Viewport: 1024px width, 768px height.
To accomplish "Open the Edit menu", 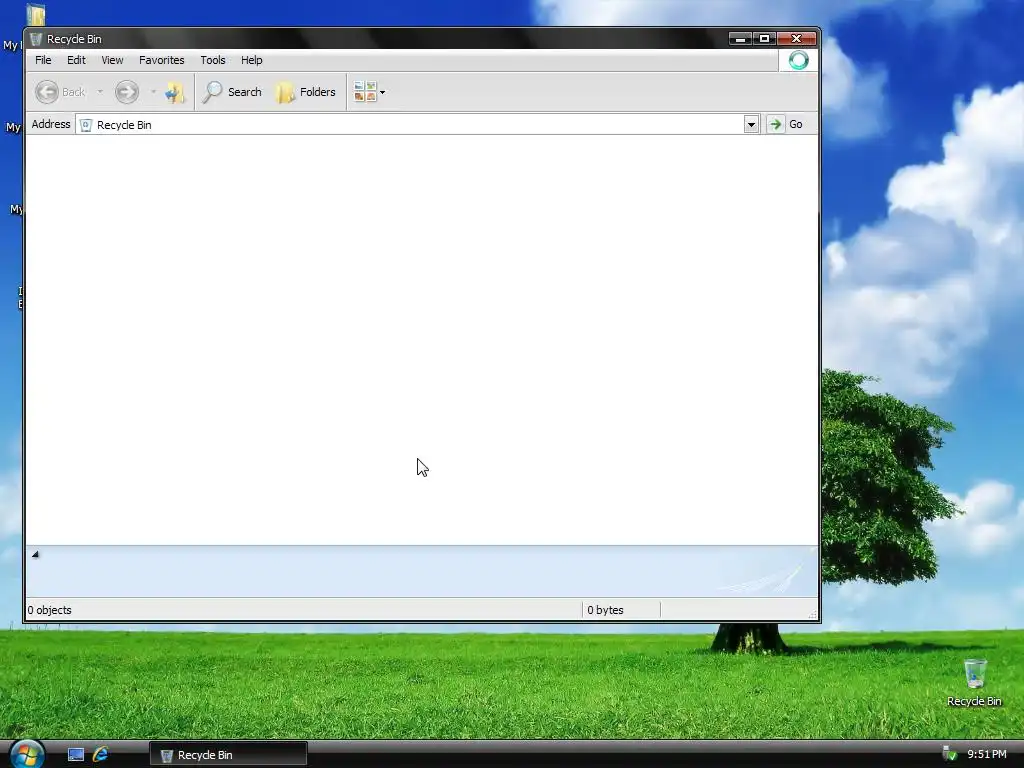I will tap(76, 60).
